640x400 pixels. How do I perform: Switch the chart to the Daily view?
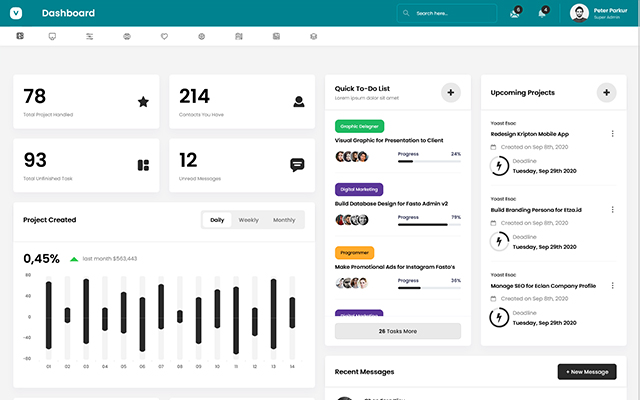click(x=217, y=220)
